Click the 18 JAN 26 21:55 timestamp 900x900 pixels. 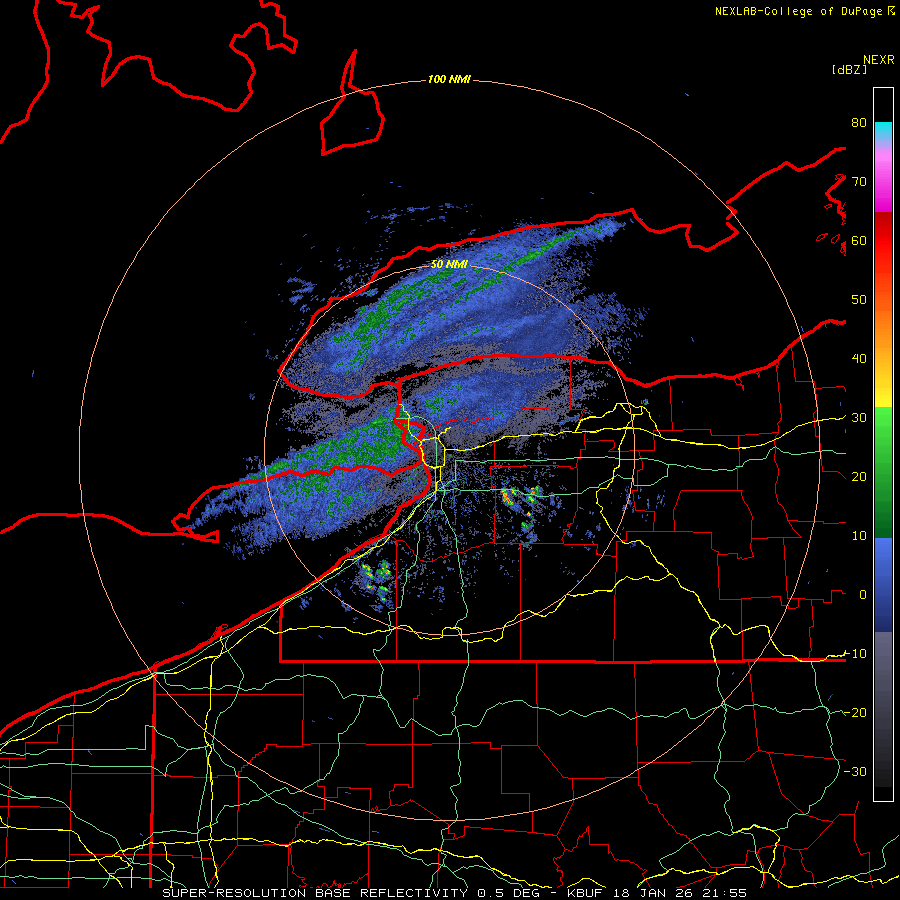point(680,893)
